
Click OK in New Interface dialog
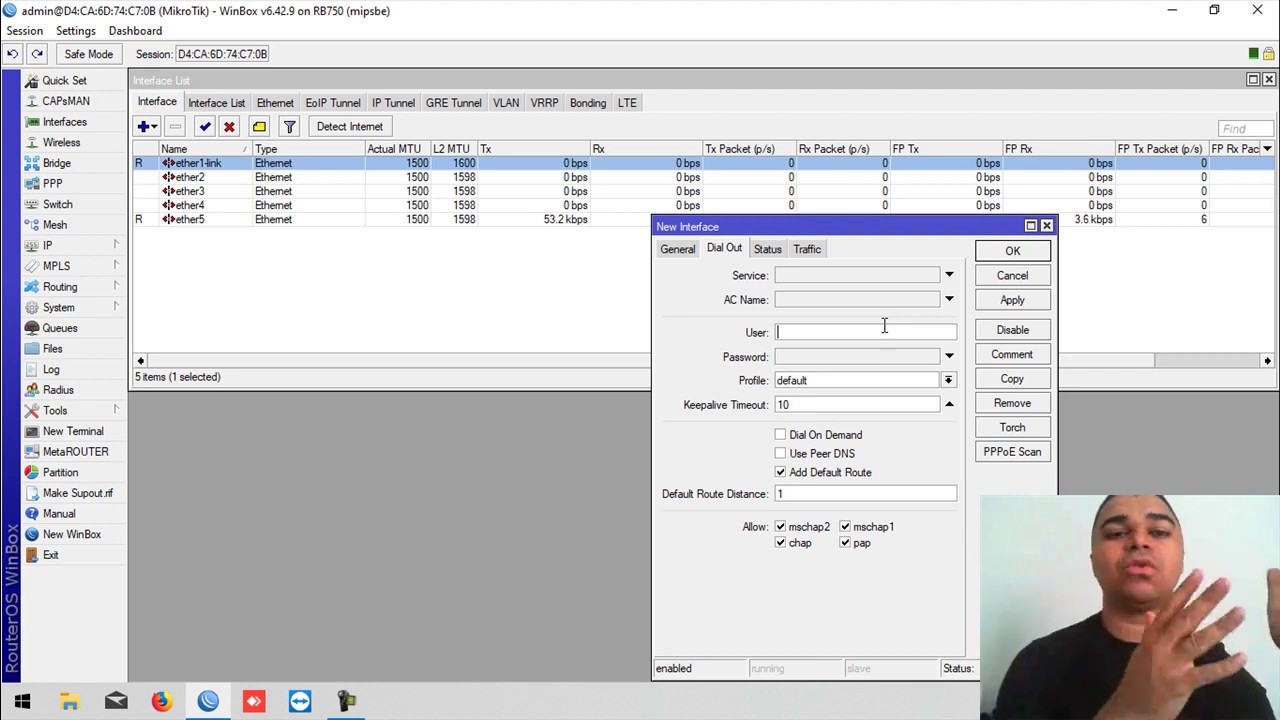pyautogui.click(x=1012, y=251)
